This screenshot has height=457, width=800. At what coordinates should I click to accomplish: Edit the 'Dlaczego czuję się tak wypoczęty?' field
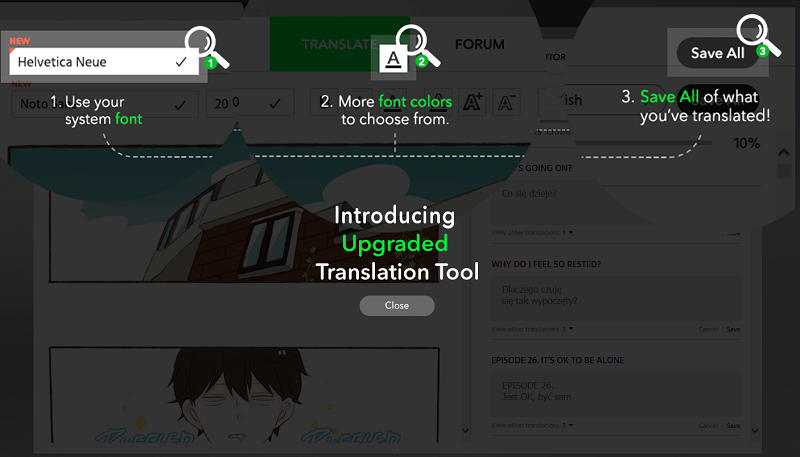pos(616,298)
